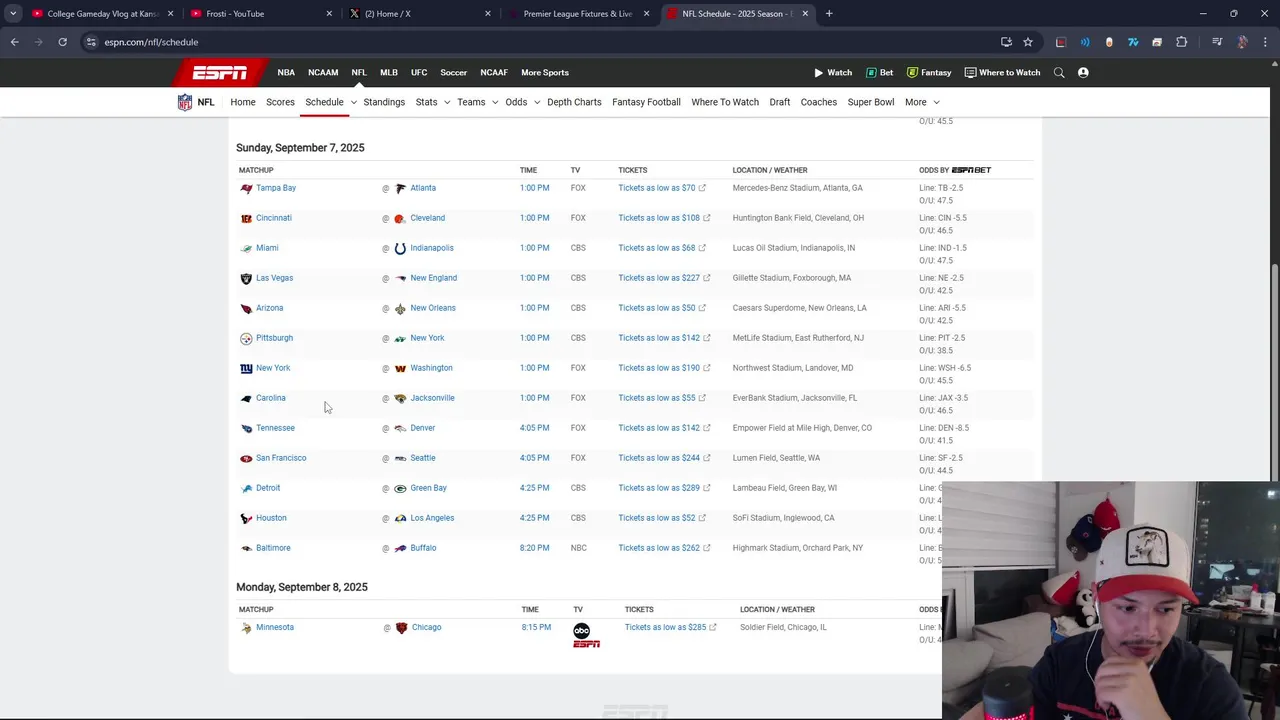The height and width of the screenshot is (720, 1280).
Task: Bookmark this page with the star icon
Action: pos(1027,42)
